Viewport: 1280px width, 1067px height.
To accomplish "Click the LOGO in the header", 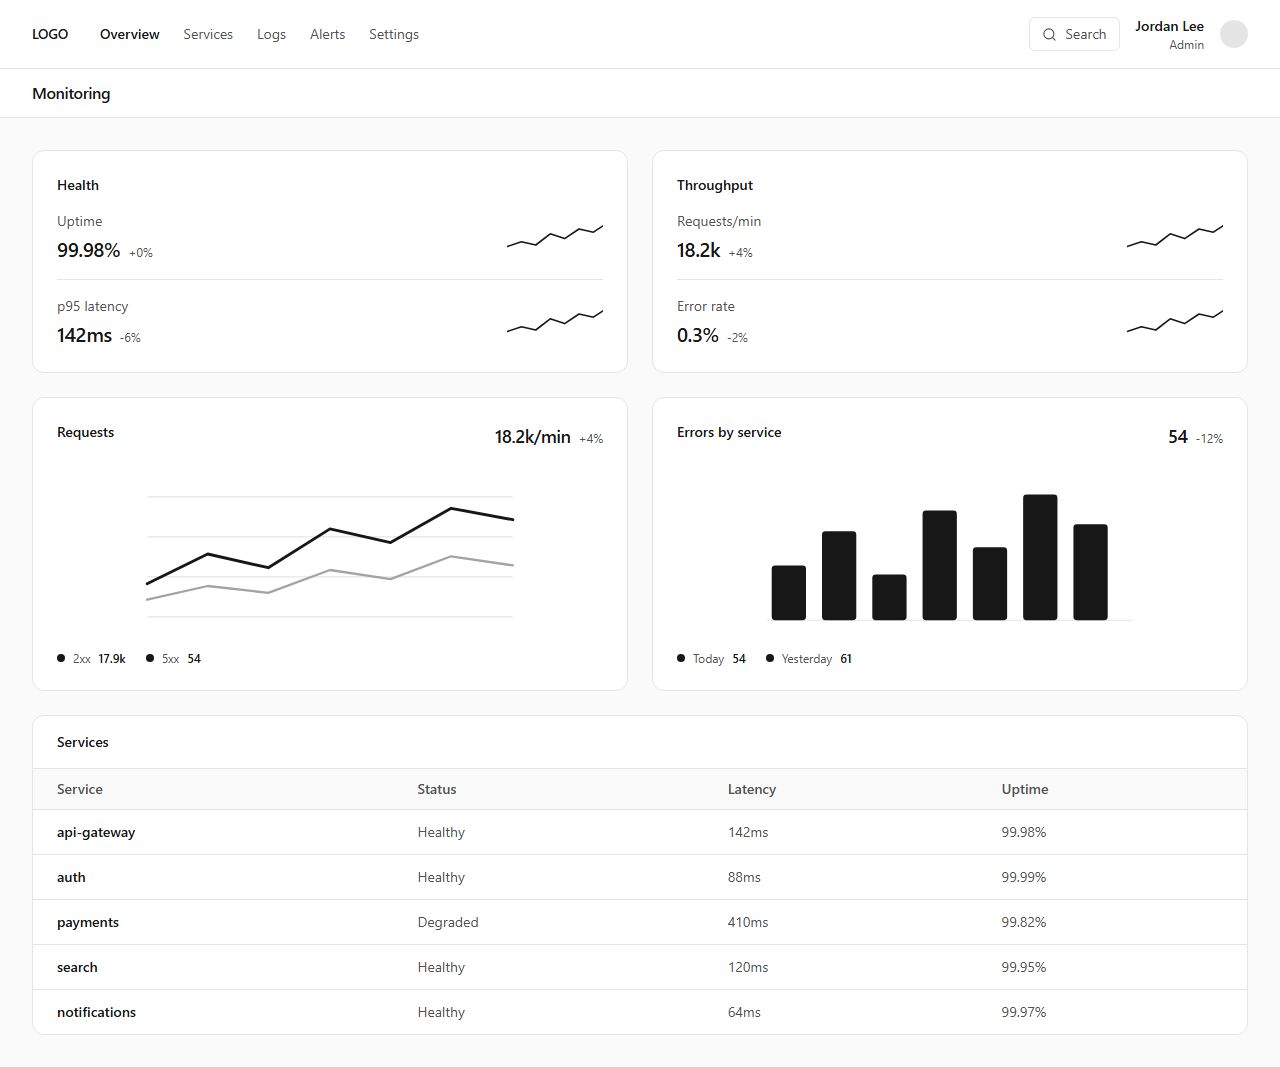I will coord(50,34).
